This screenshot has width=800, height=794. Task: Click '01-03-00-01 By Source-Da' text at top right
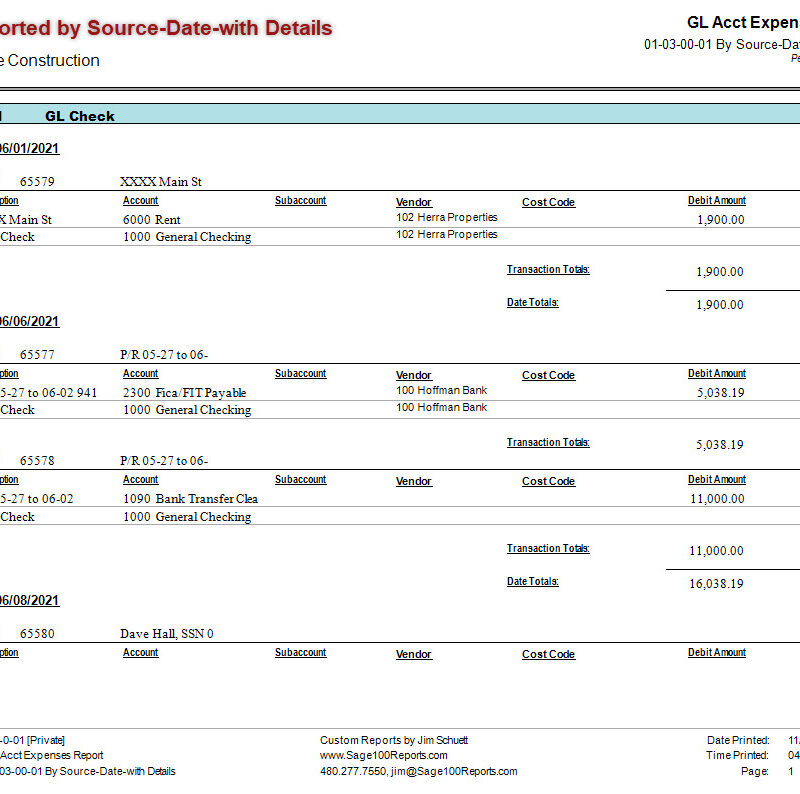click(x=722, y=44)
